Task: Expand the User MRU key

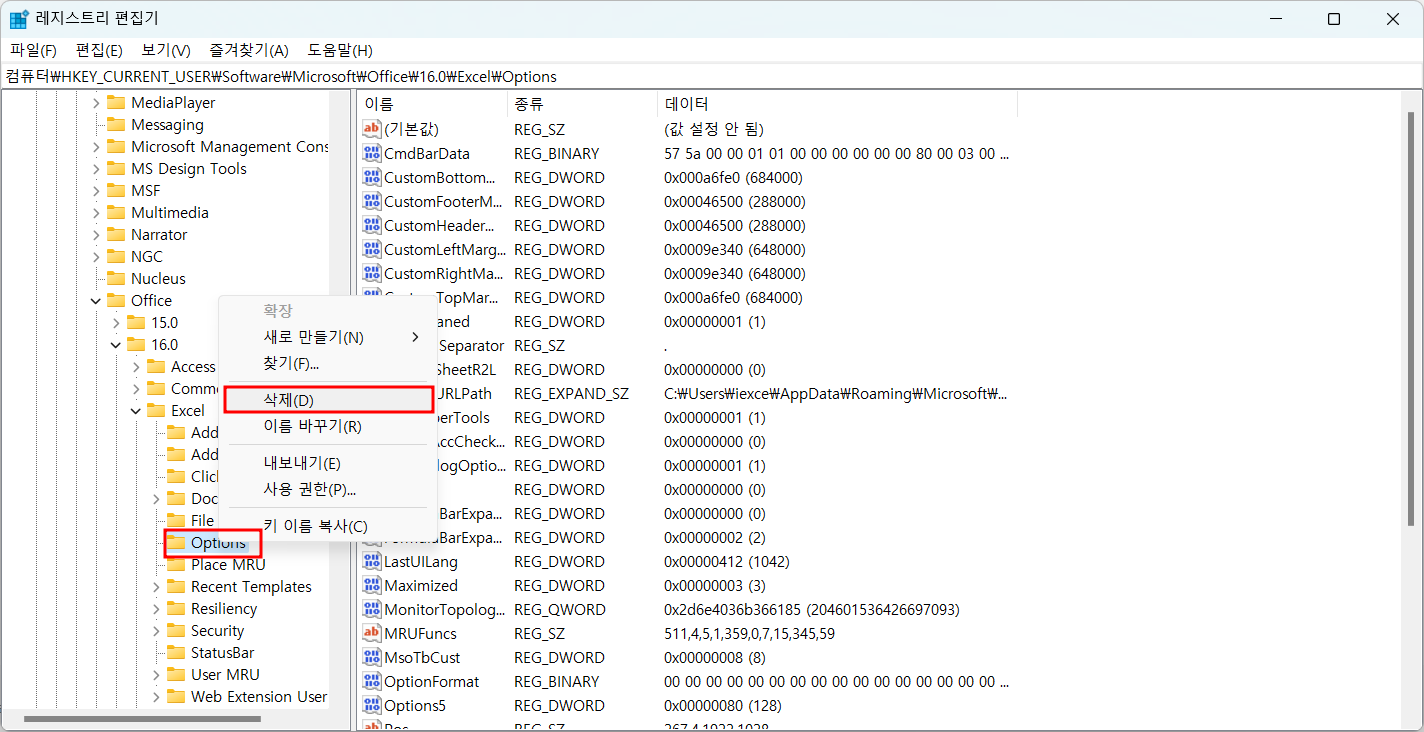Action: pyautogui.click(x=156, y=675)
